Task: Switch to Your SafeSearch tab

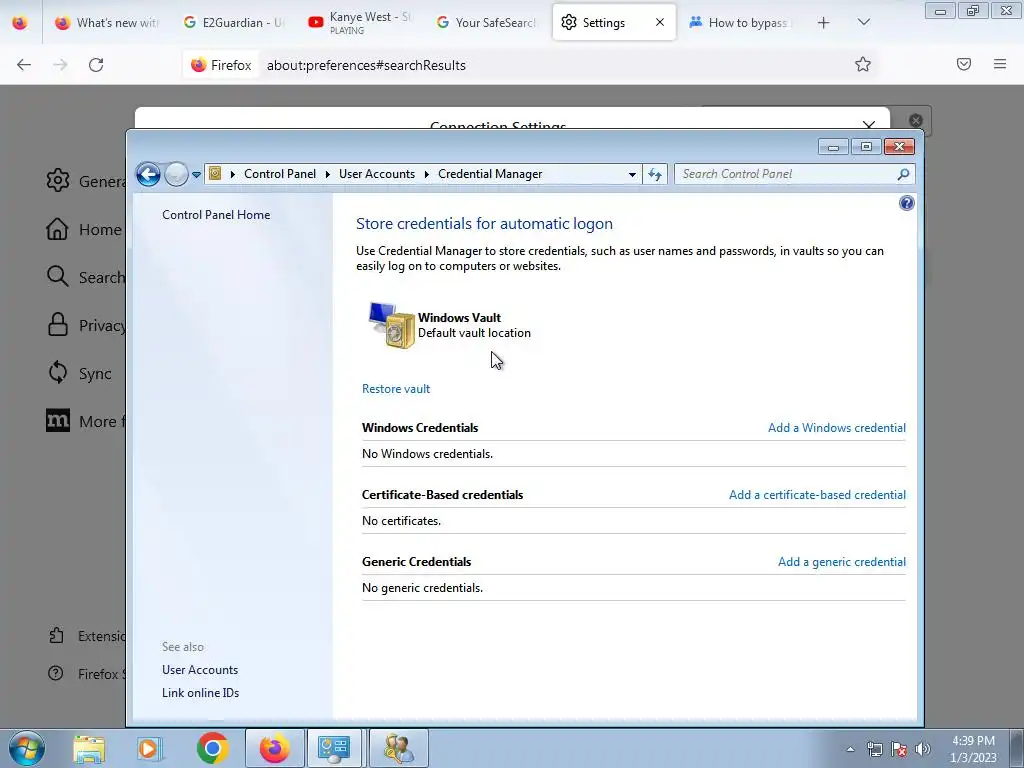Action: 486,23
